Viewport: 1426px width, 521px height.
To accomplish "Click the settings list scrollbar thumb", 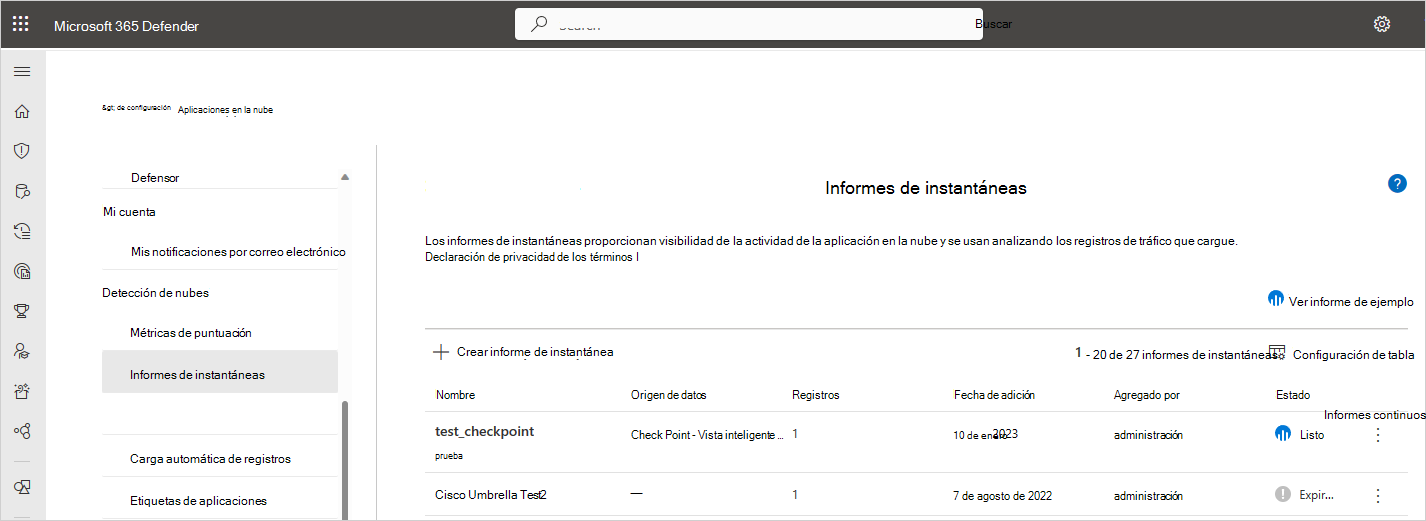I will pos(345,460).
